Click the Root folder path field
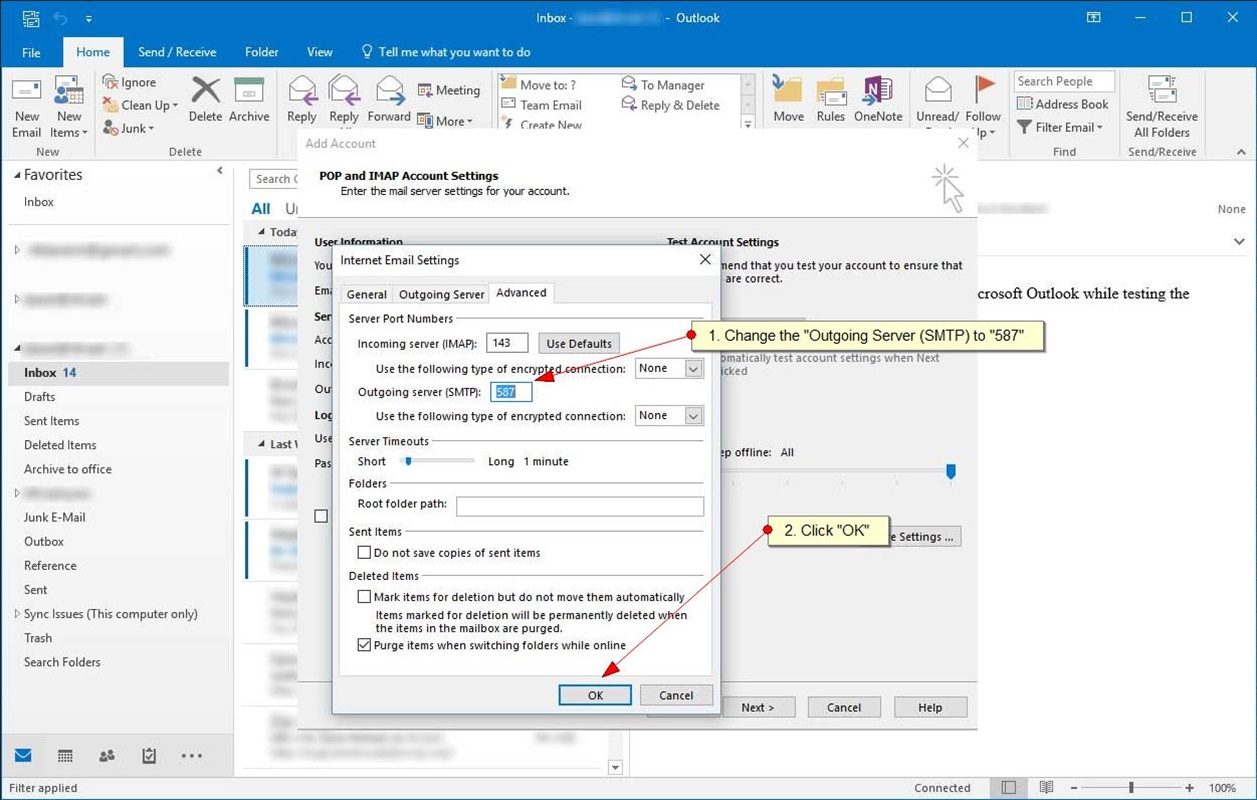The height and width of the screenshot is (800, 1257). click(580, 506)
